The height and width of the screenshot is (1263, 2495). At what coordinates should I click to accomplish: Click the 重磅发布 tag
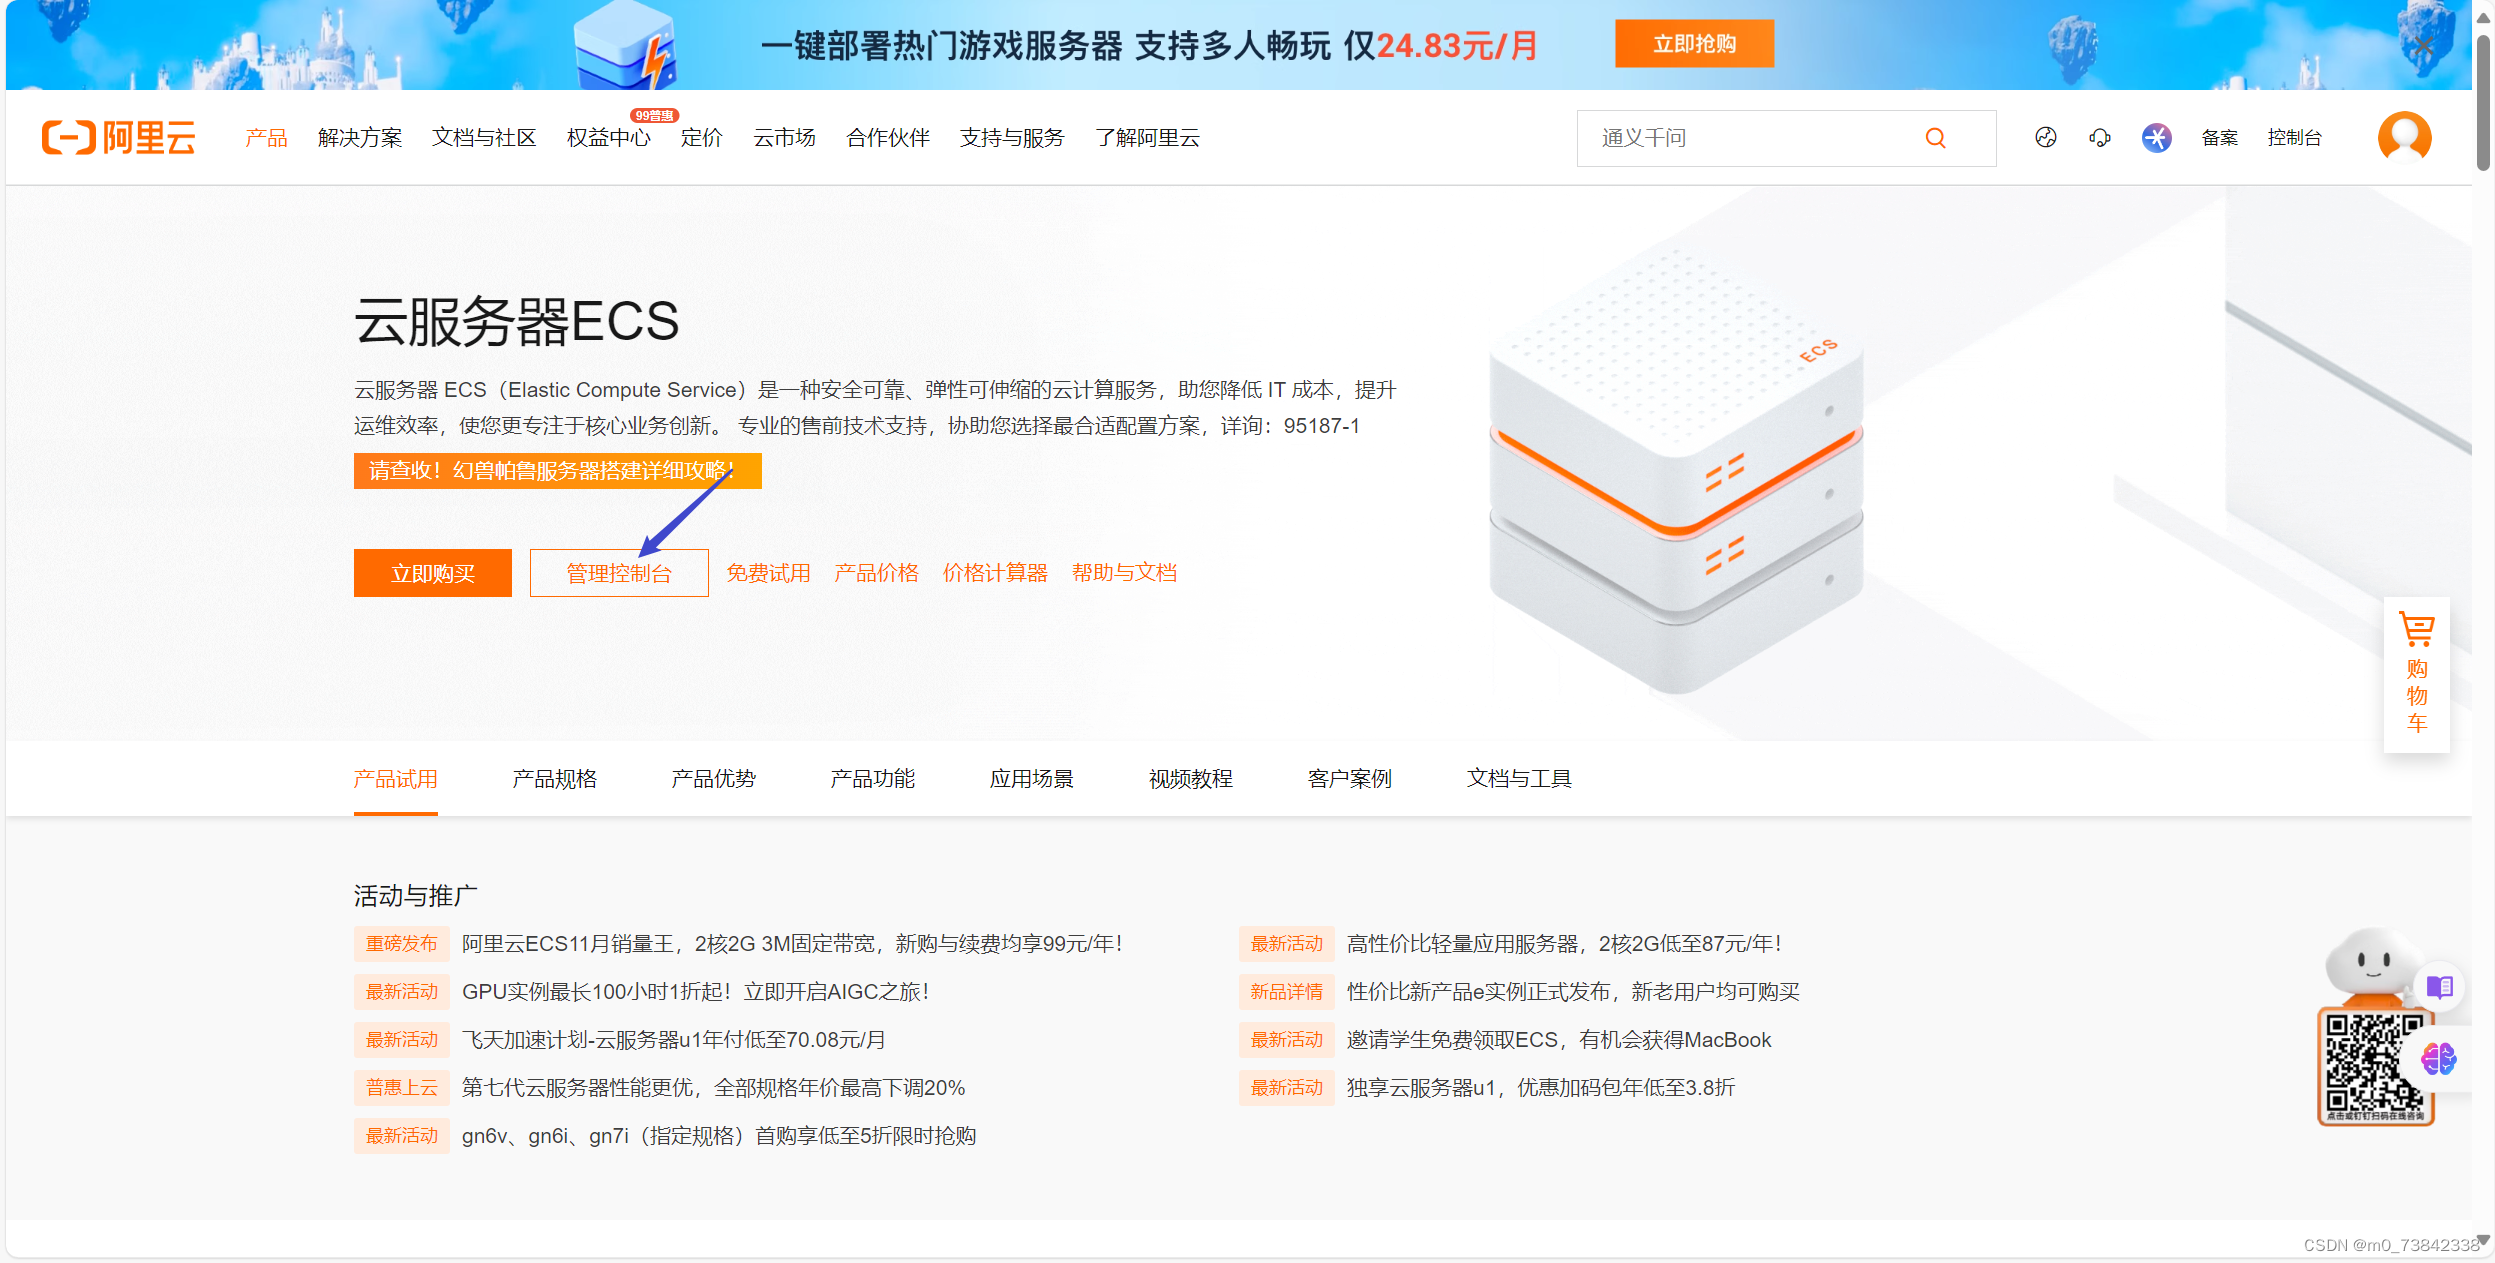click(x=401, y=944)
